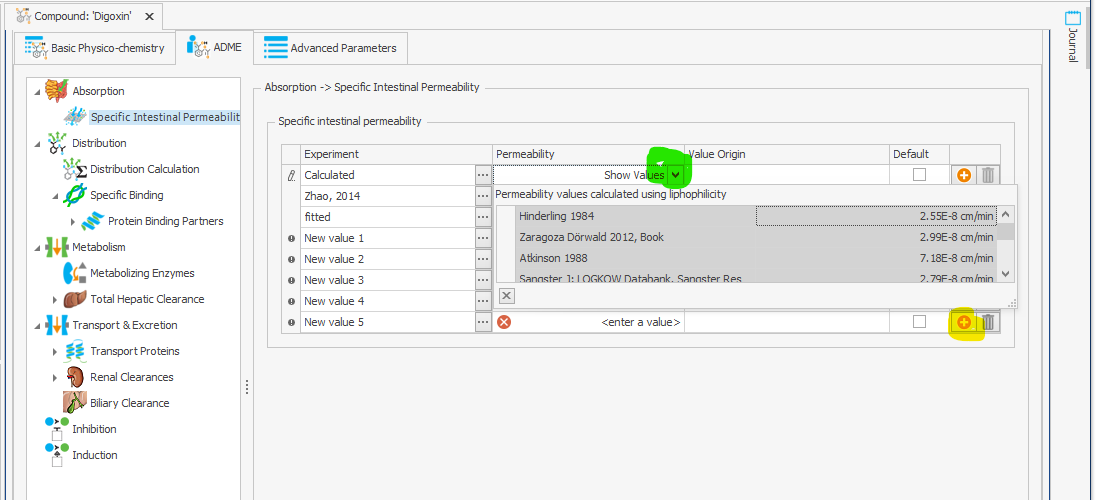Delete the Calculated row with trash icon
This screenshot has width=1096, height=500.
click(x=987, y=175)
